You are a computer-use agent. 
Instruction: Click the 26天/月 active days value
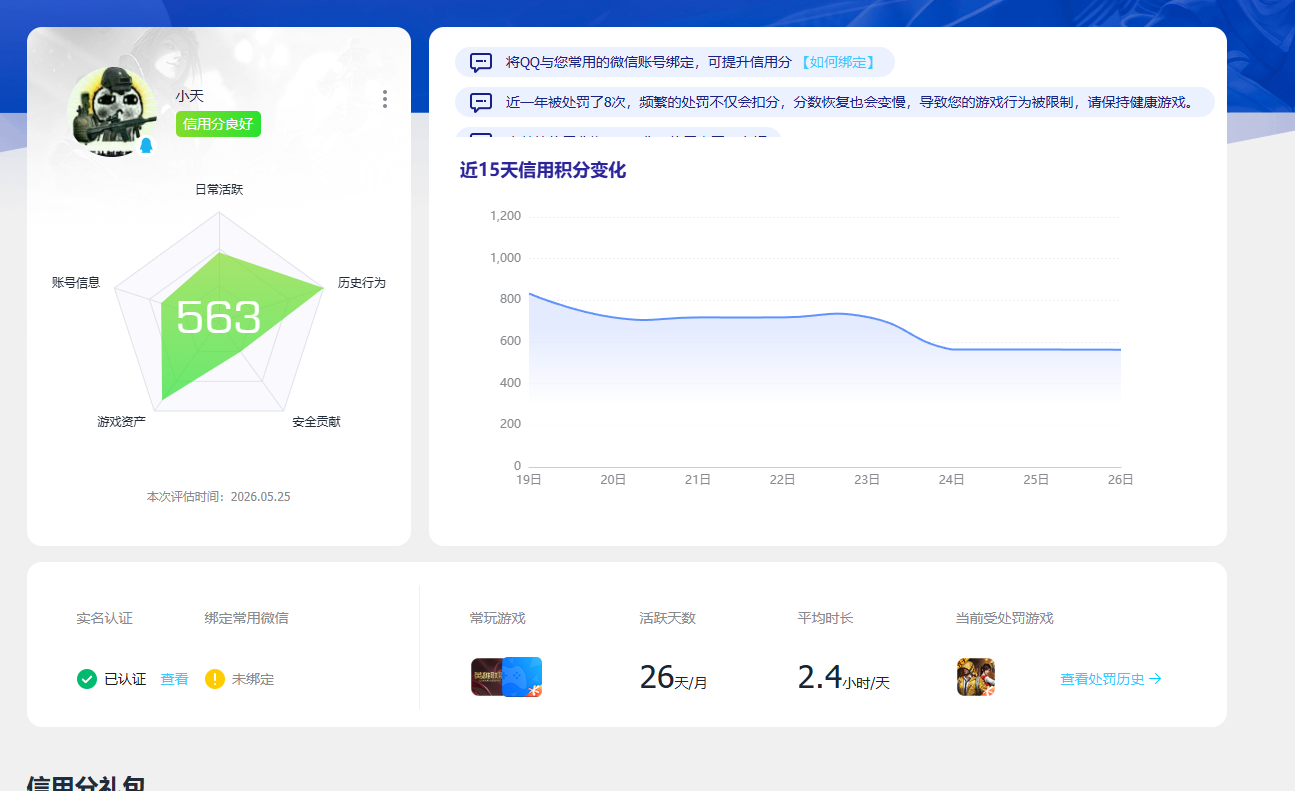point(673,678)
